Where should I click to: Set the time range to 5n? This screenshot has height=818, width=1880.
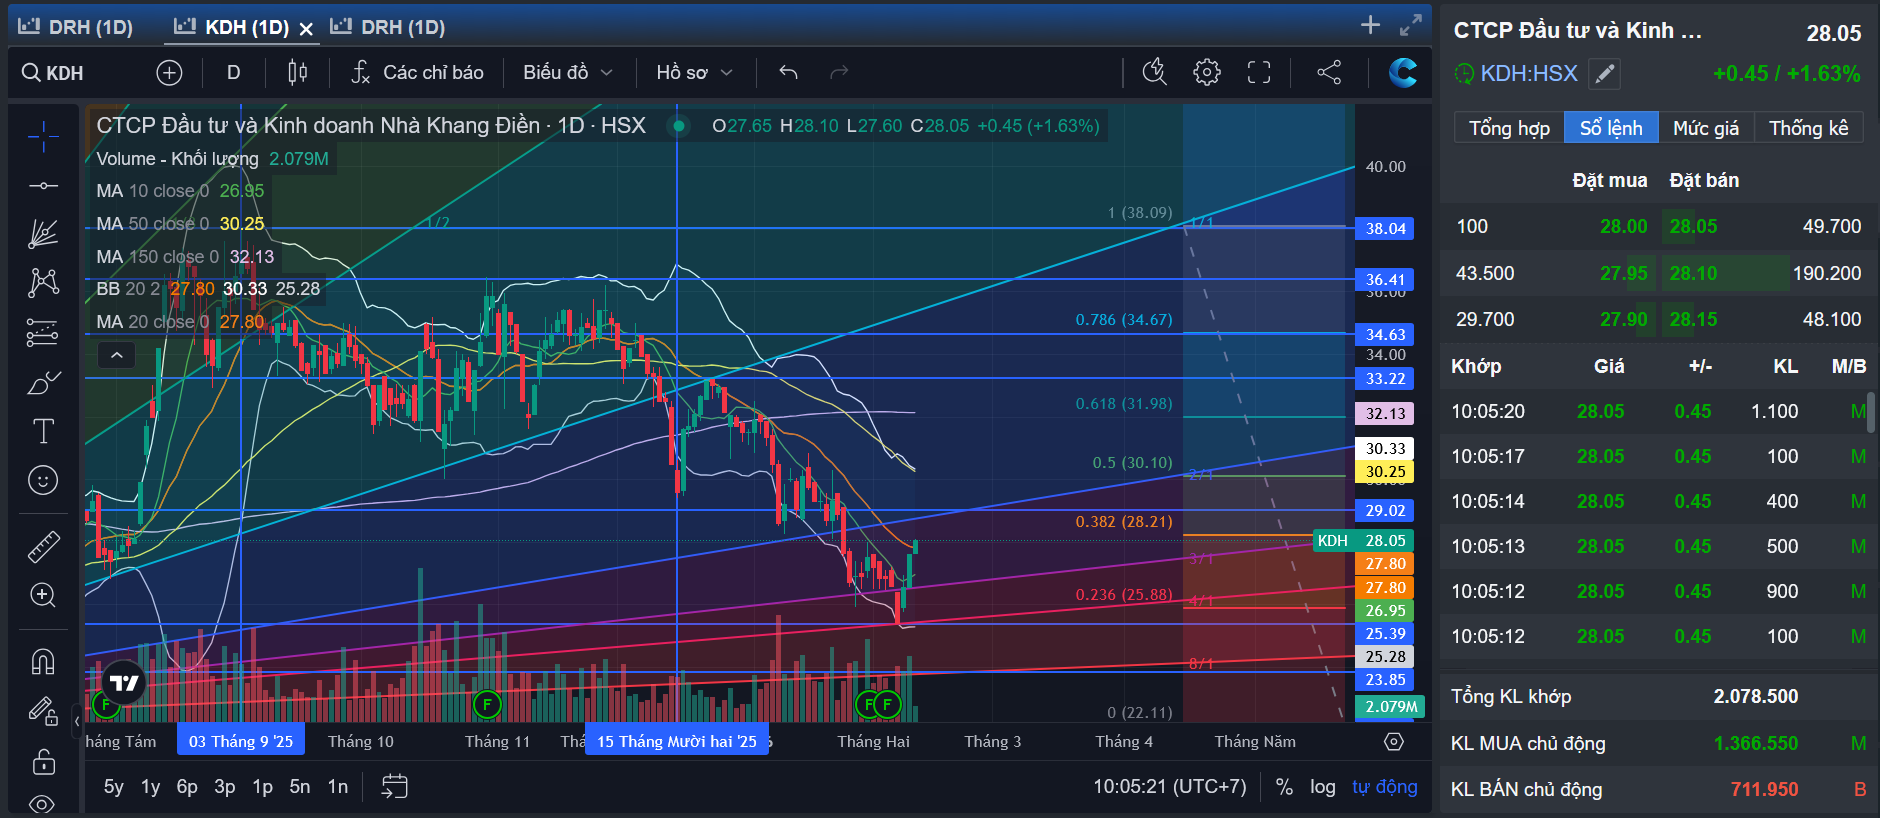pos(300,787)
